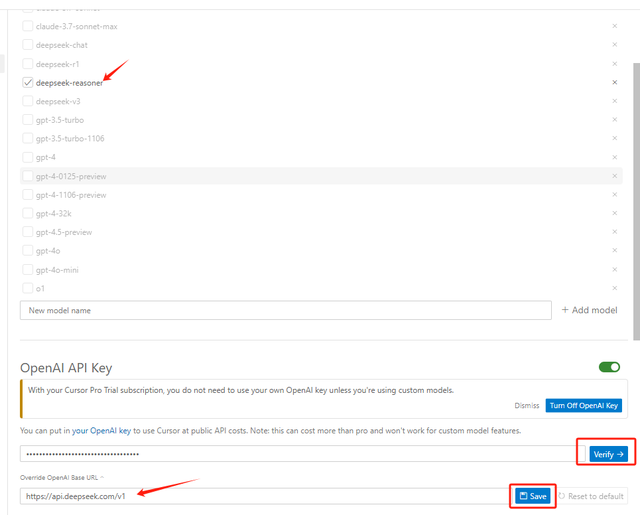The width and height of the screenshot is (640, 515).
Task: Enable gpt-4.5-preview checkbox
Action: (x=27, y=232)
